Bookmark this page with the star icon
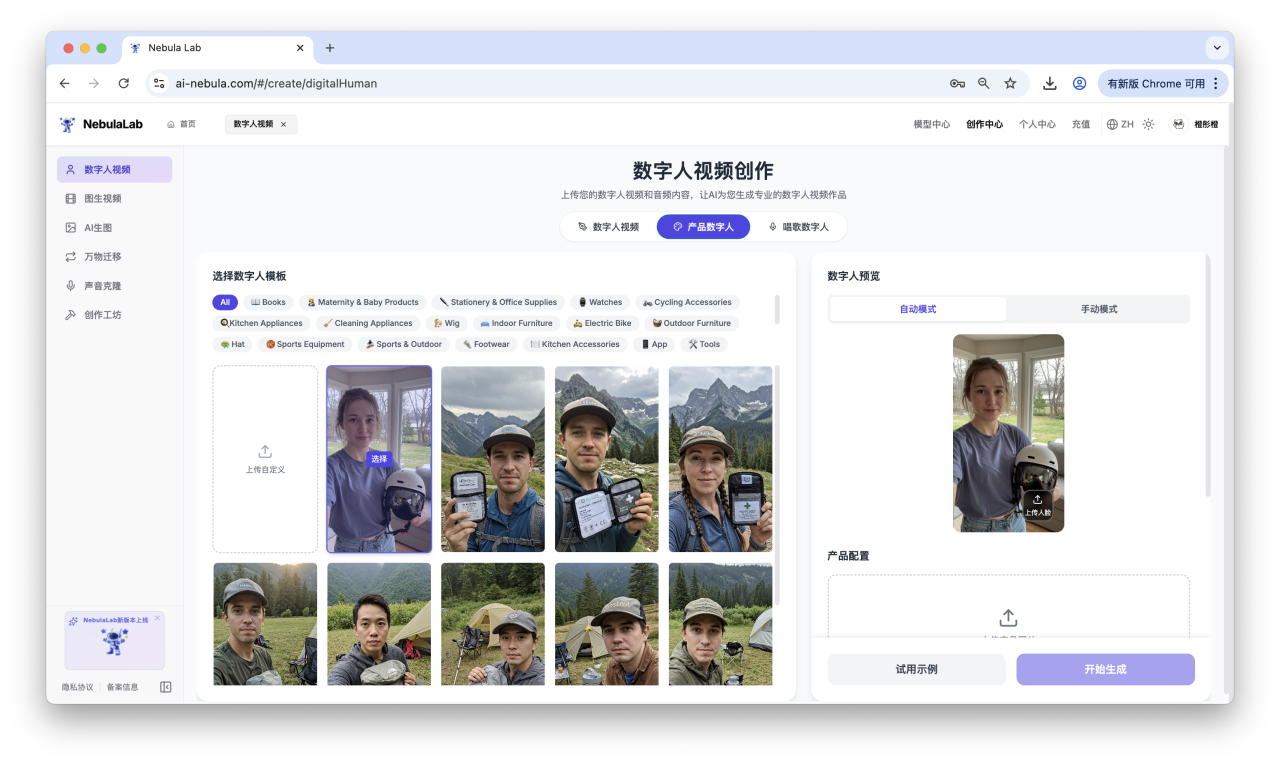Image resolution: width=1280 pixels, height=765 pixels. pyautogui.click(x=1010, y=83)
